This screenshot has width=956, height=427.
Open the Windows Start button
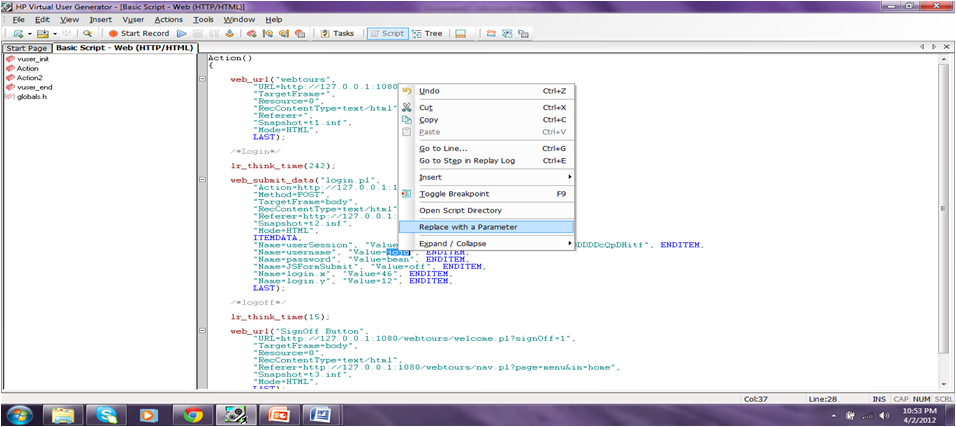point(18,415)
